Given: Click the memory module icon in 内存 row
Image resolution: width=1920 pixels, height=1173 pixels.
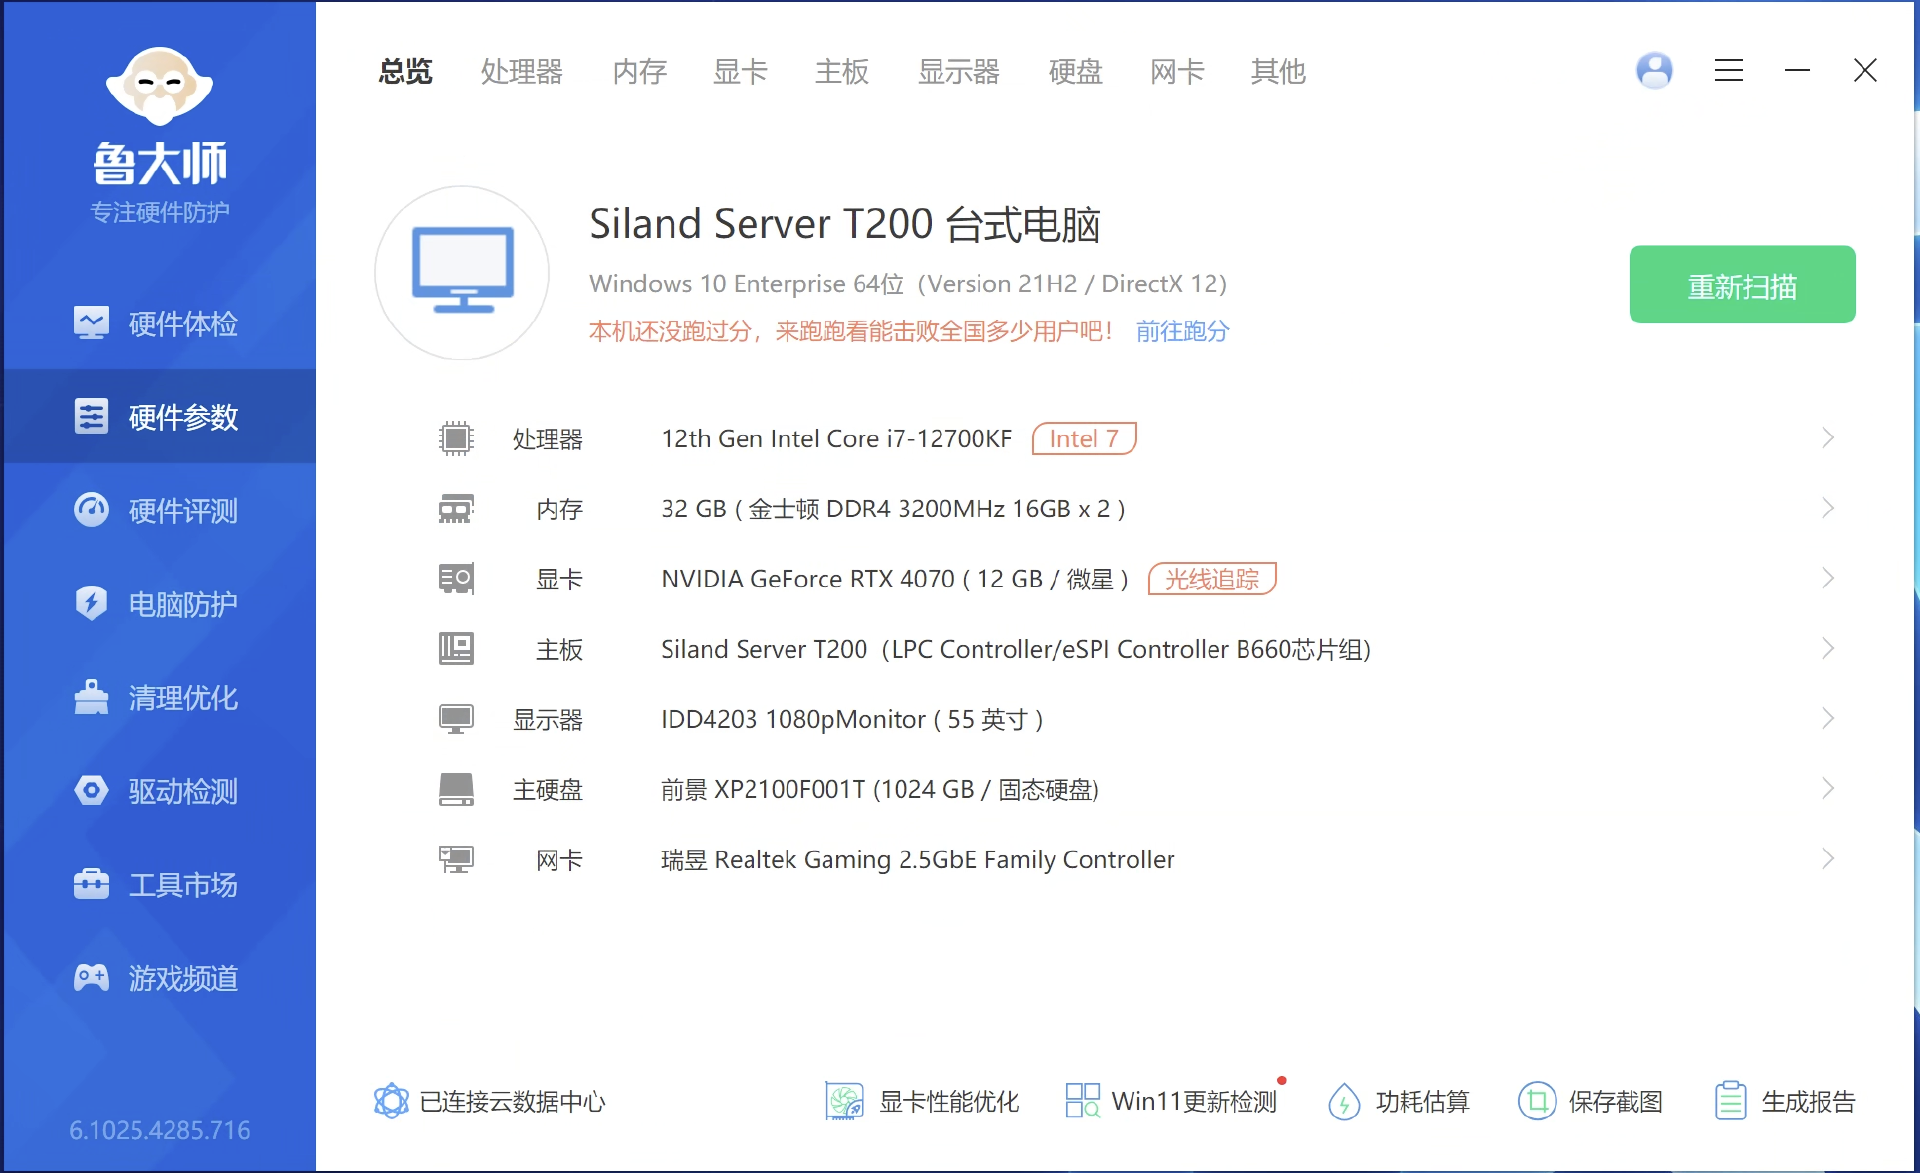Looking at the screenshot, I should 456,509.
